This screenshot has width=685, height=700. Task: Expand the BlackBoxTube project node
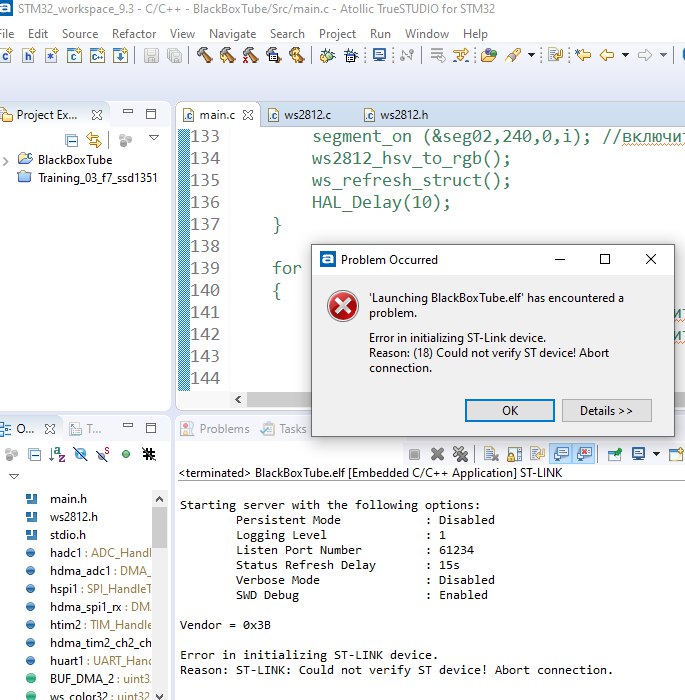pyautogui.click(x=5, y=161)
